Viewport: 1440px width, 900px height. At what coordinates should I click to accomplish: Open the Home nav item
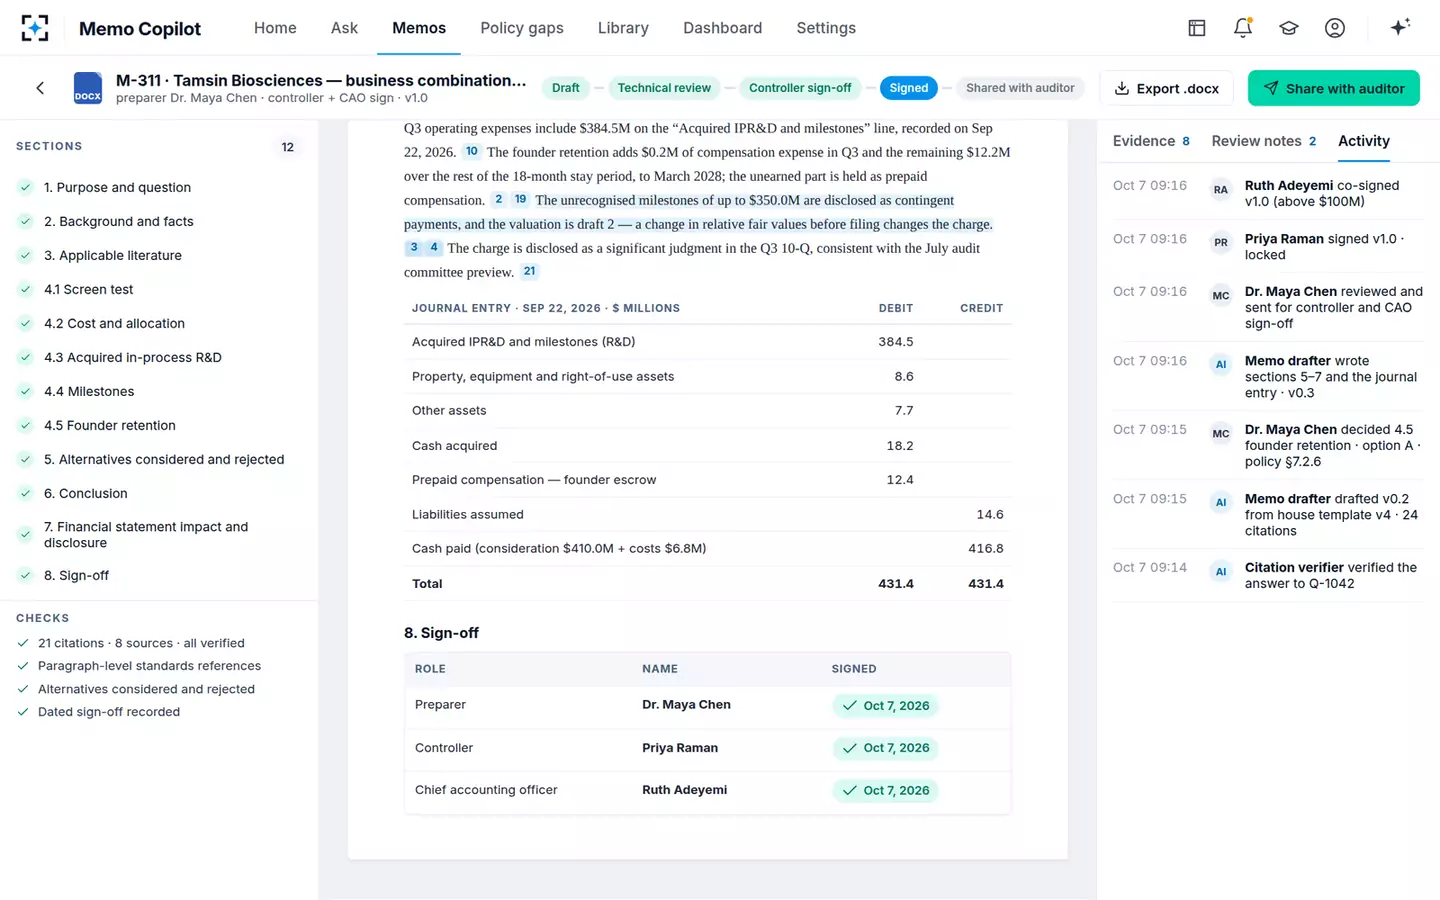click(275, 28)
